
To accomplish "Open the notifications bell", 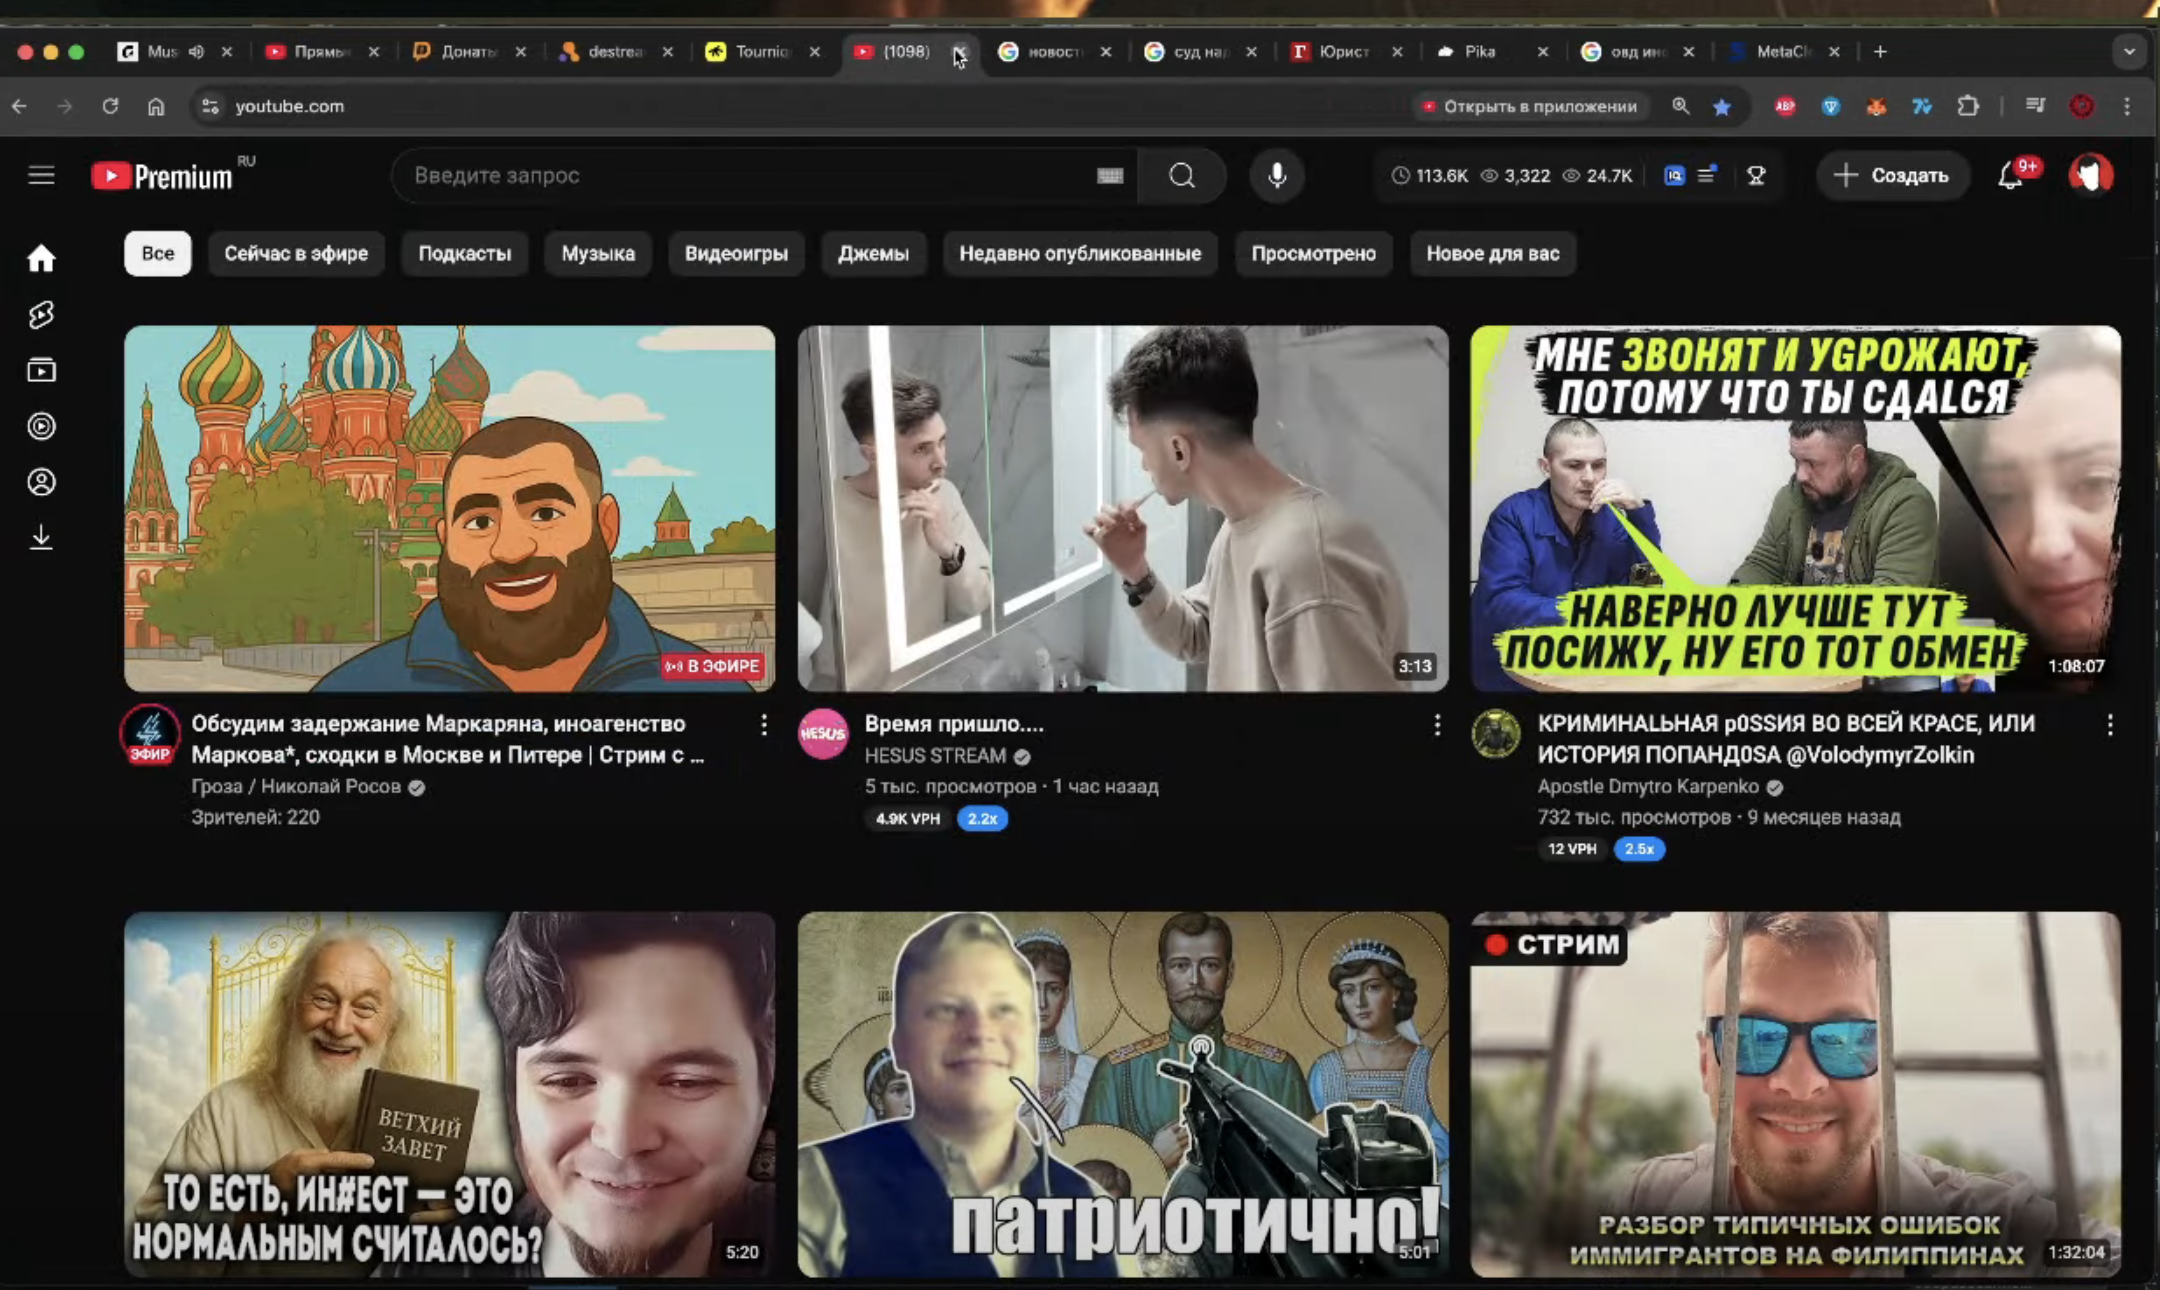I will tap(2010, 176).
